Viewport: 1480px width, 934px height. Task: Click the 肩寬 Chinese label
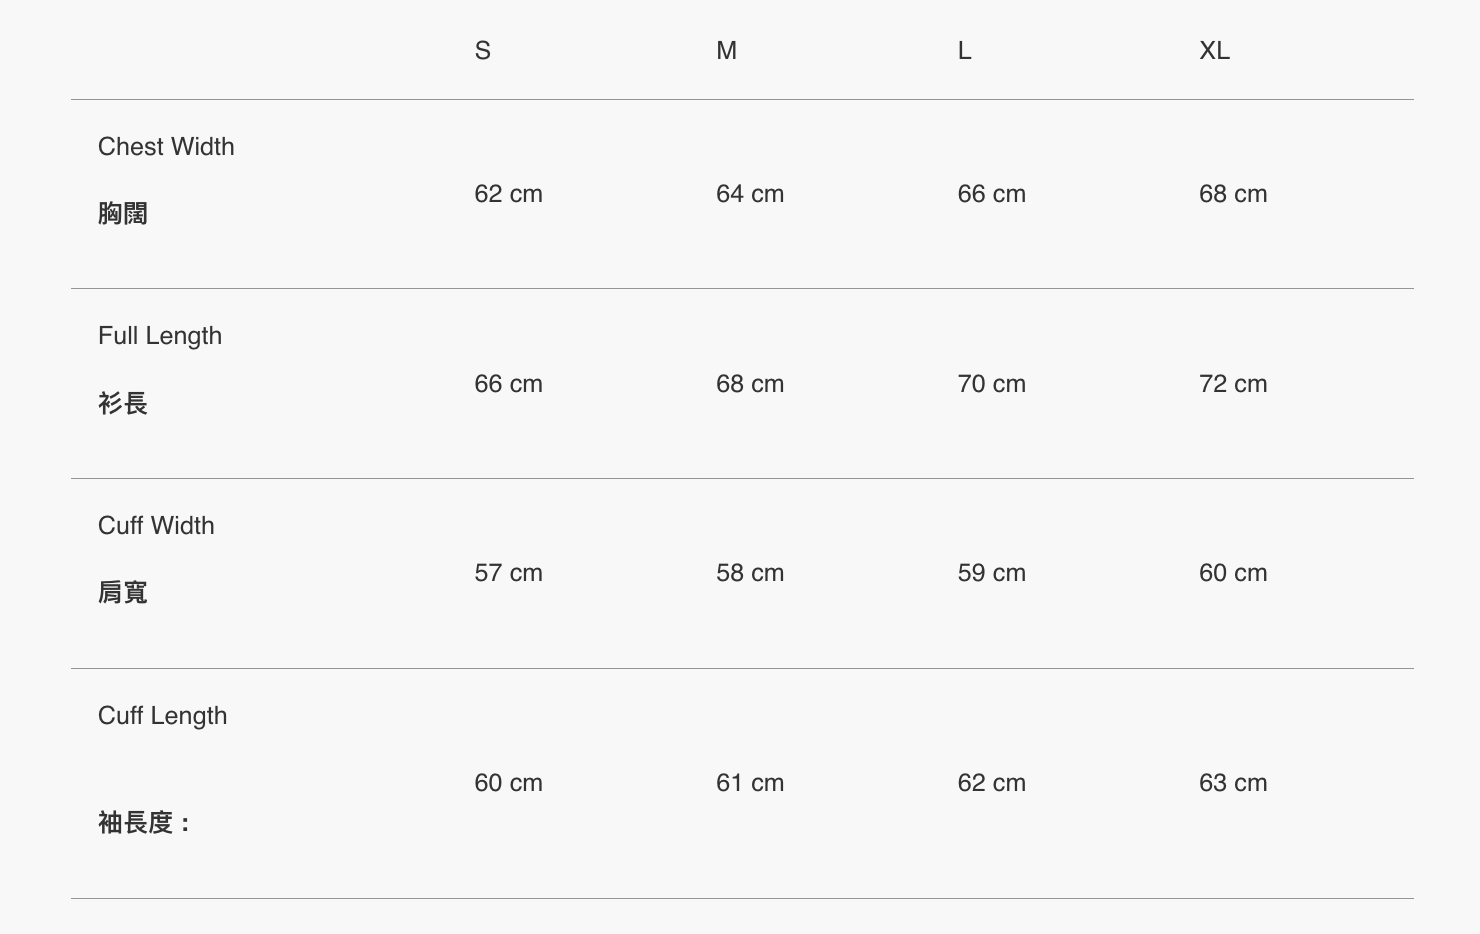(123, 593)
